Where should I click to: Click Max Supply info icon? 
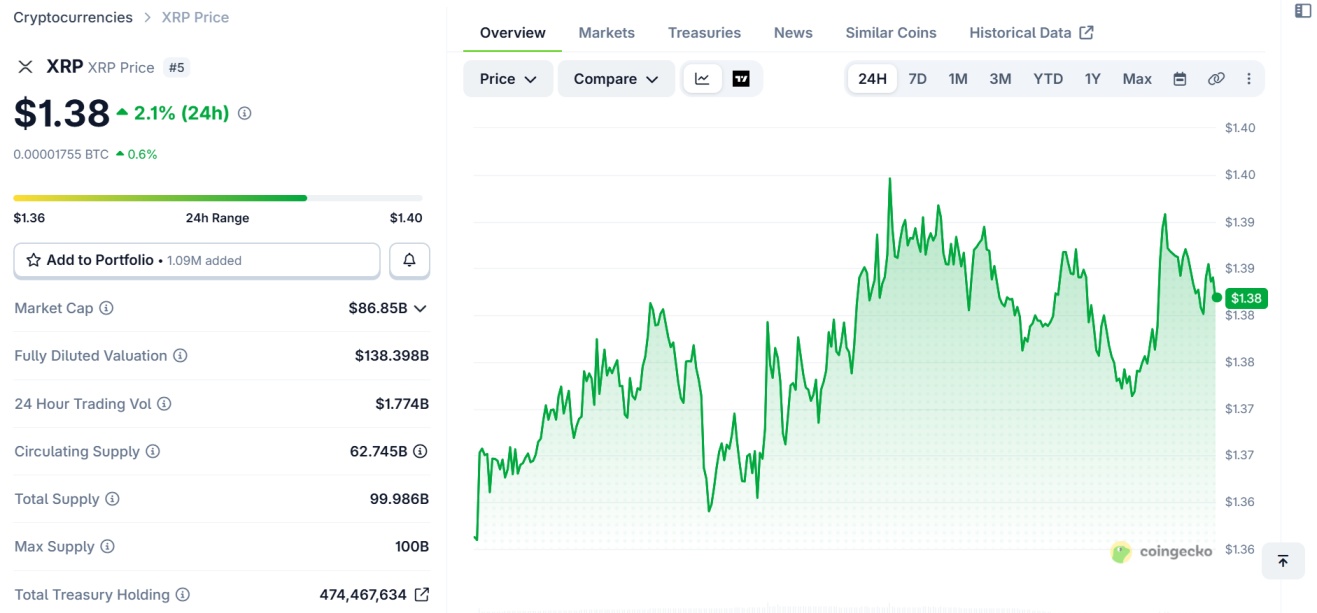pyautogui.click(x=107, y=547)
